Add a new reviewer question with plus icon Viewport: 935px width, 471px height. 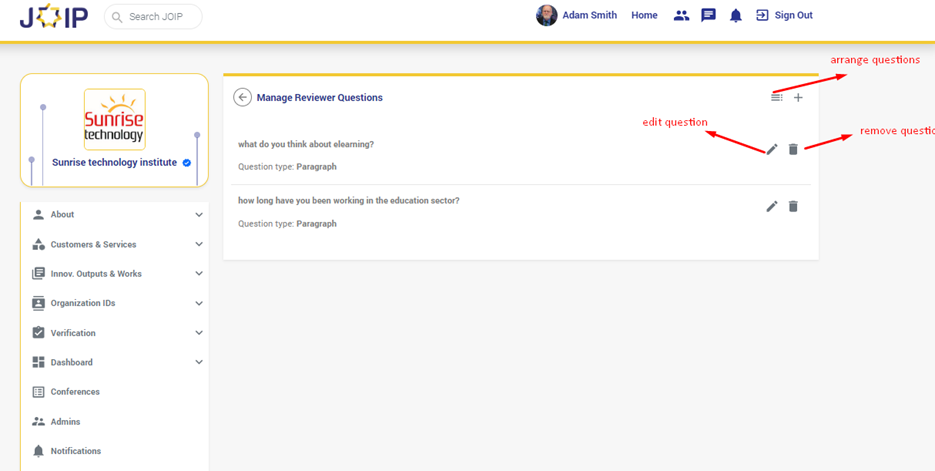click(798, 97)
